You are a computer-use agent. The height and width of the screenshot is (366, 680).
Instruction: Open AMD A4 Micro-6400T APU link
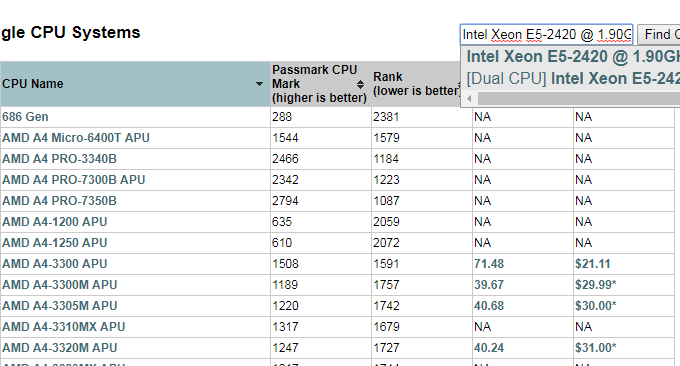coord(76,138)
